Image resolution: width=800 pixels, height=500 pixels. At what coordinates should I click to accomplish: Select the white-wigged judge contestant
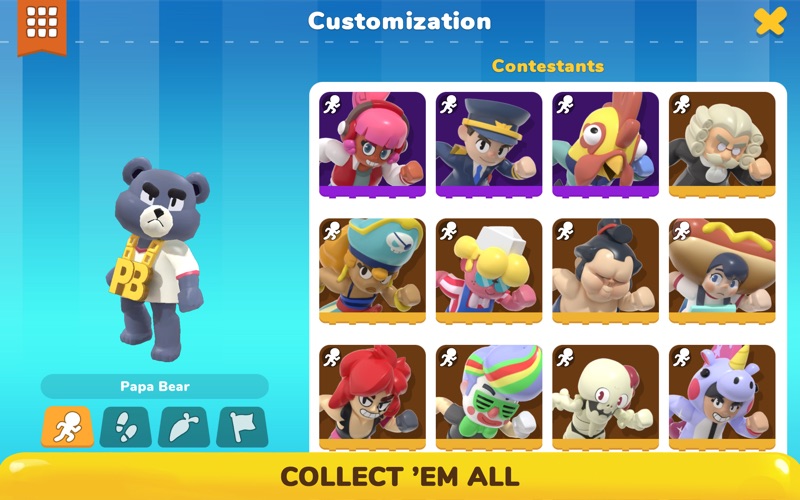pos(722,144)
